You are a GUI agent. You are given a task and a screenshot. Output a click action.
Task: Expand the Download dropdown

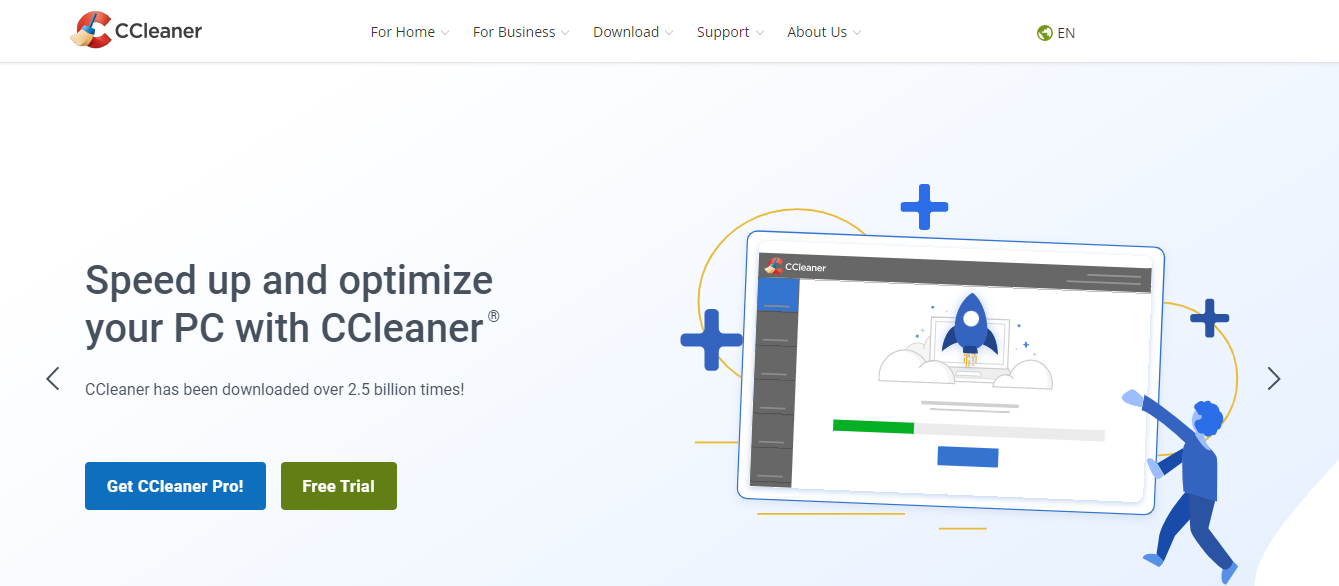(626, 31)
